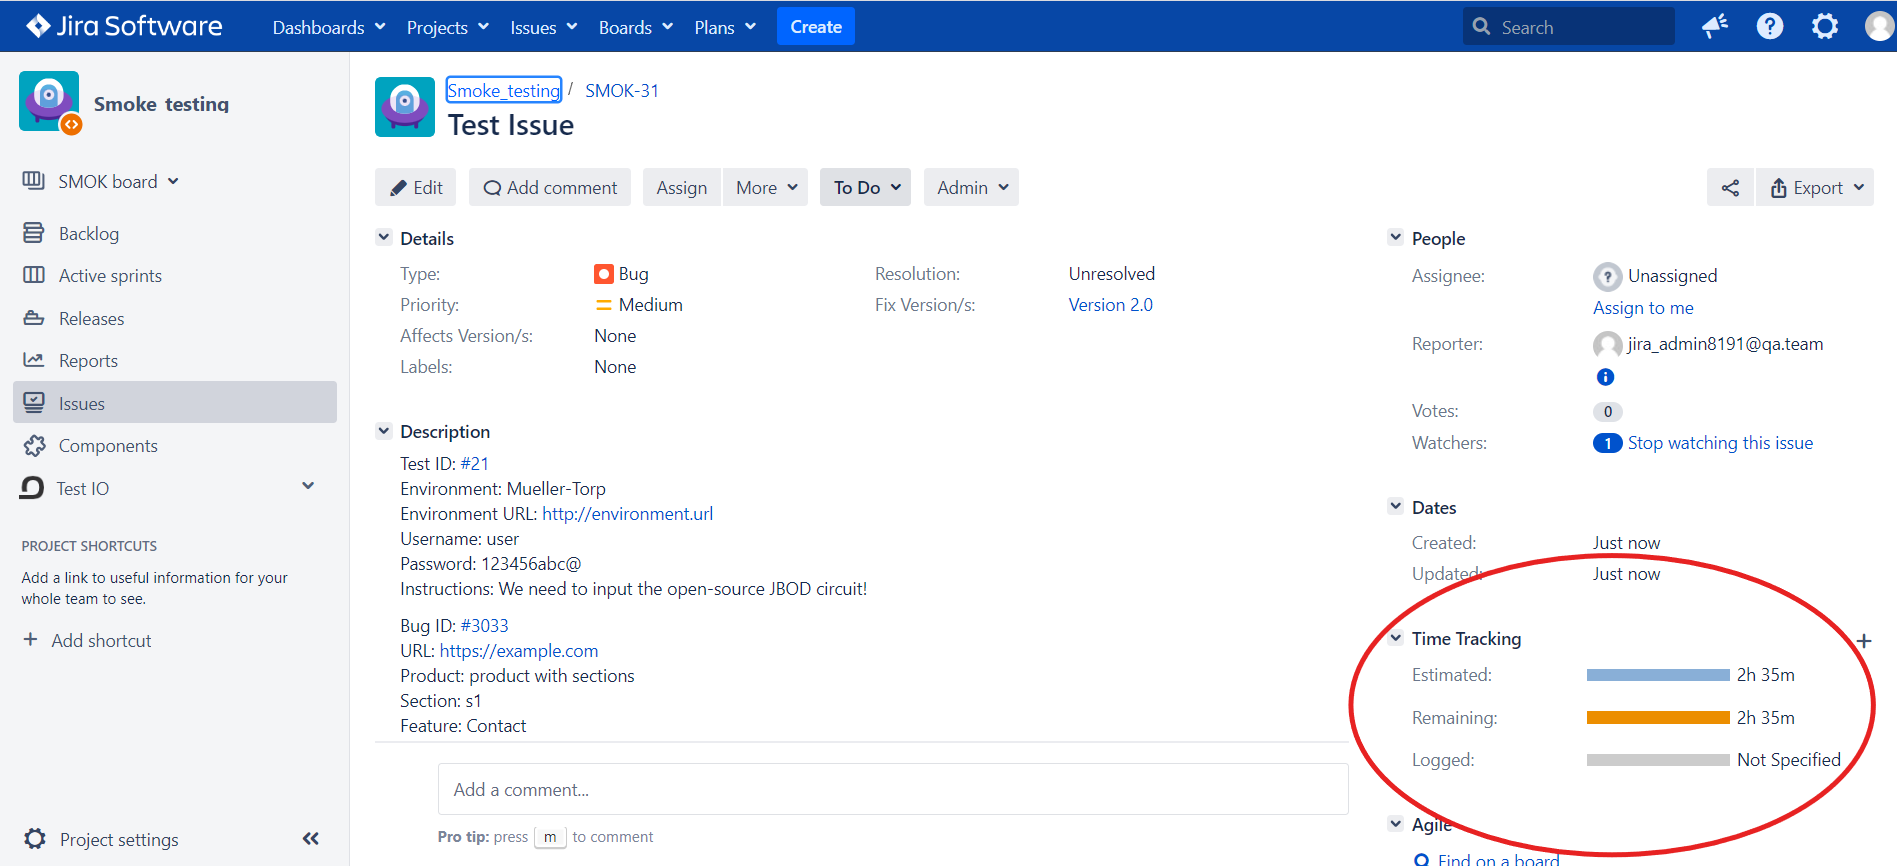Open the user profile avatar
Image resolution: width=1897 pixels, height=866 pixels.
pos(1880,26)
